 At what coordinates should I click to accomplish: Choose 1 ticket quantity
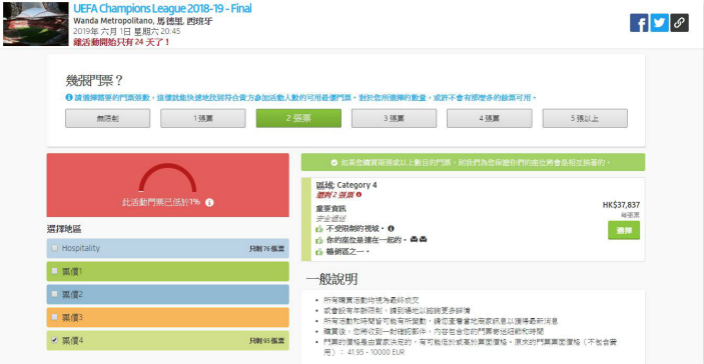click(x=203, y=118)
